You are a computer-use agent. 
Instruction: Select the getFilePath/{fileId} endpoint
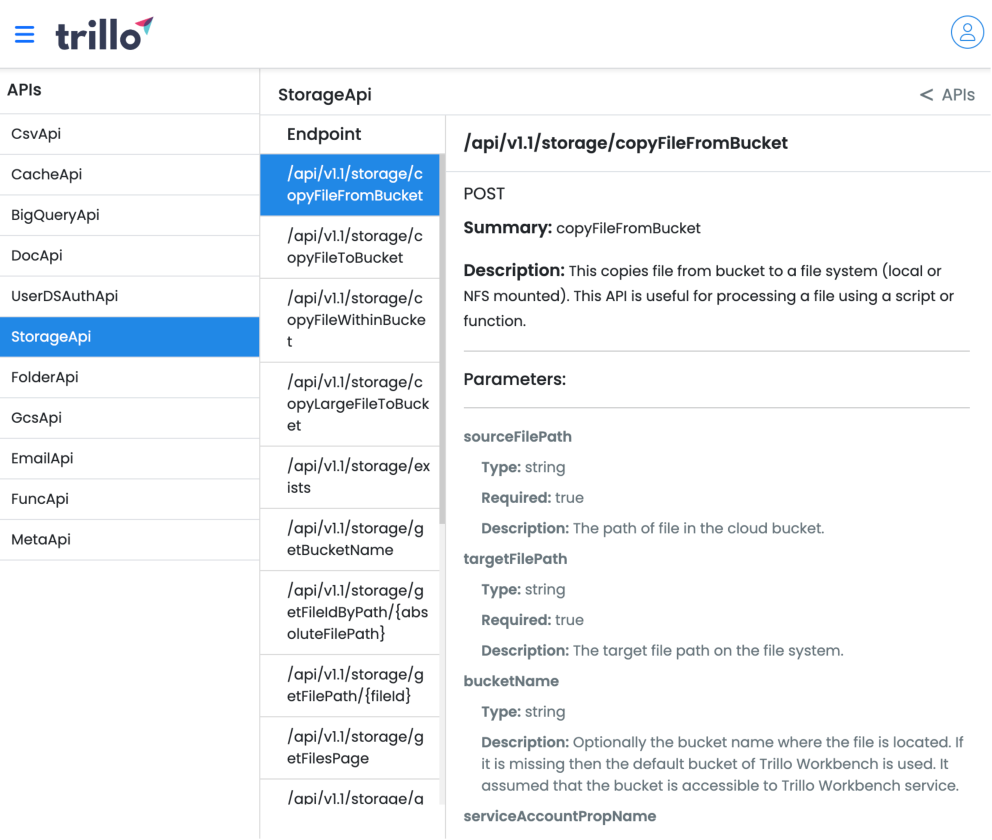pos(350,686)
